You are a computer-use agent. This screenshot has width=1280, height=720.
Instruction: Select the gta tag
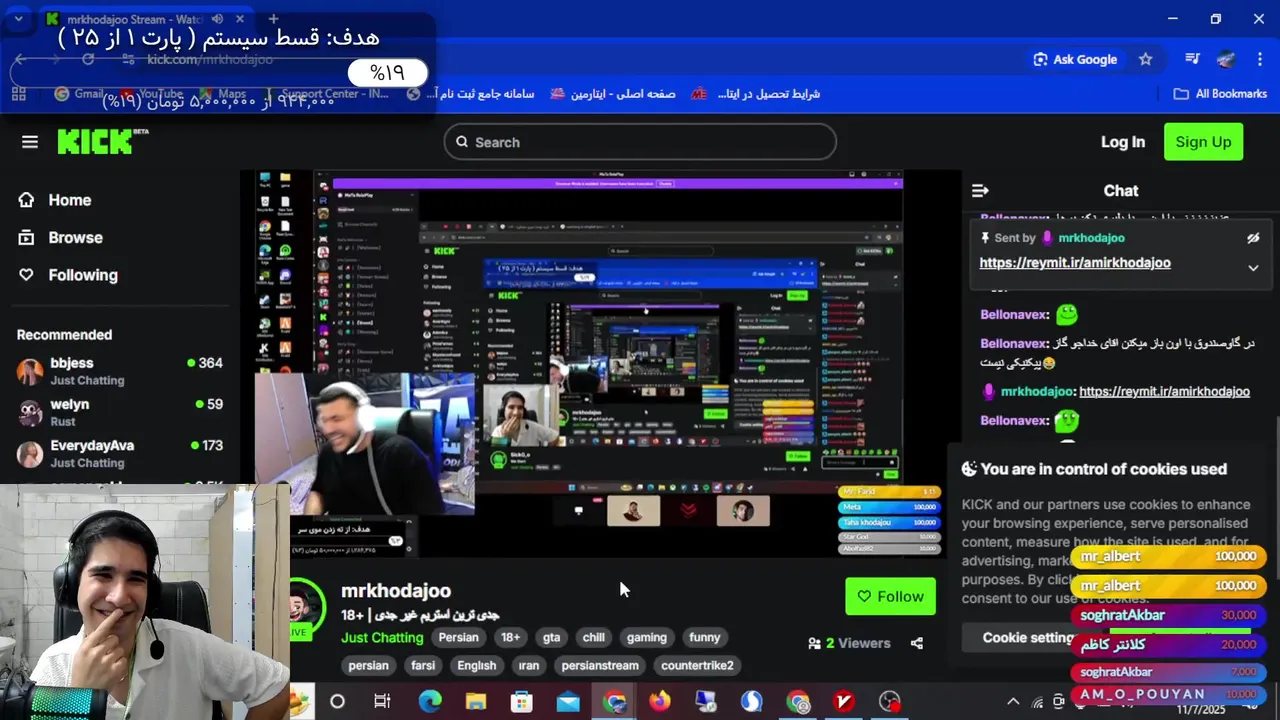click(x=551, y=637)
